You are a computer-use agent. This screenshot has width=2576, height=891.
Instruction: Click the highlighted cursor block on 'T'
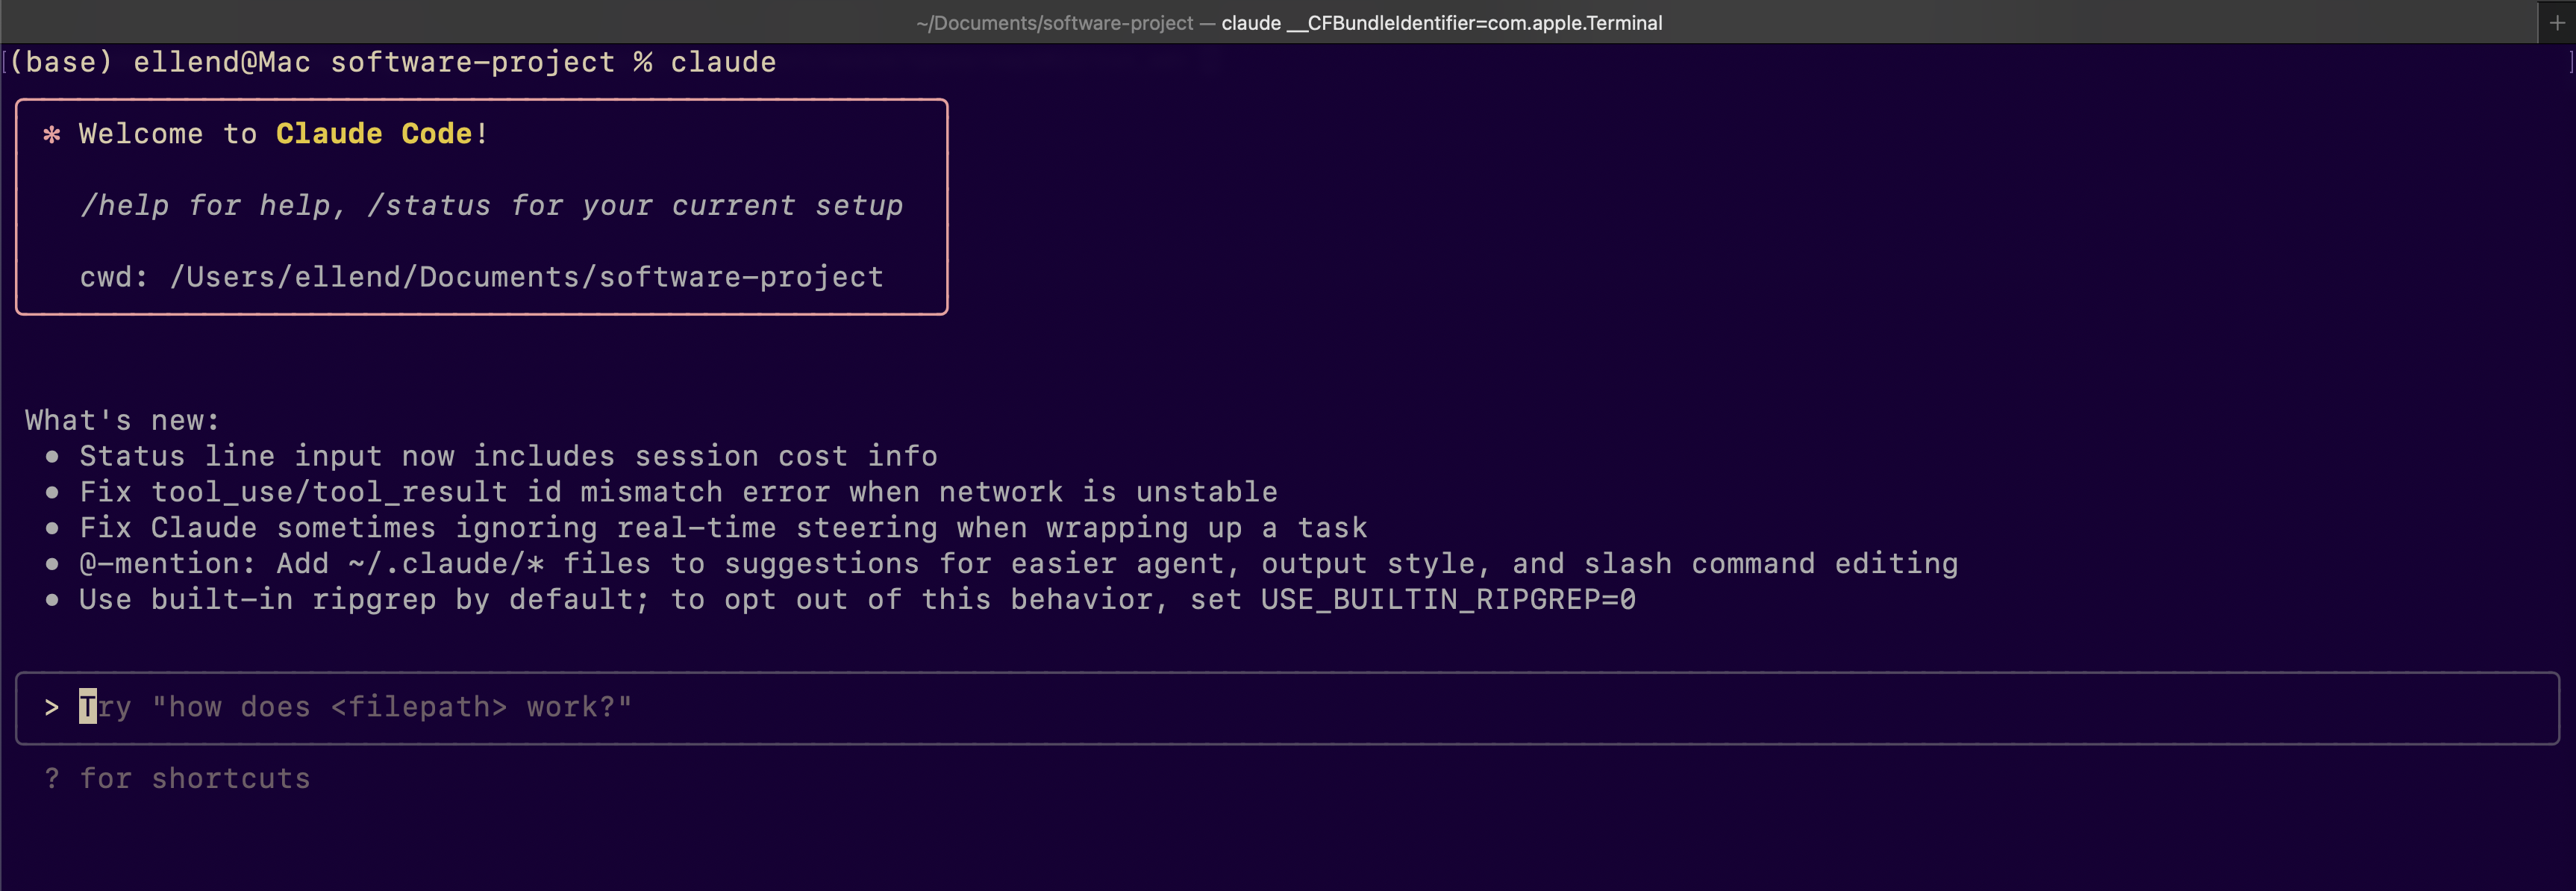point(88,707)
